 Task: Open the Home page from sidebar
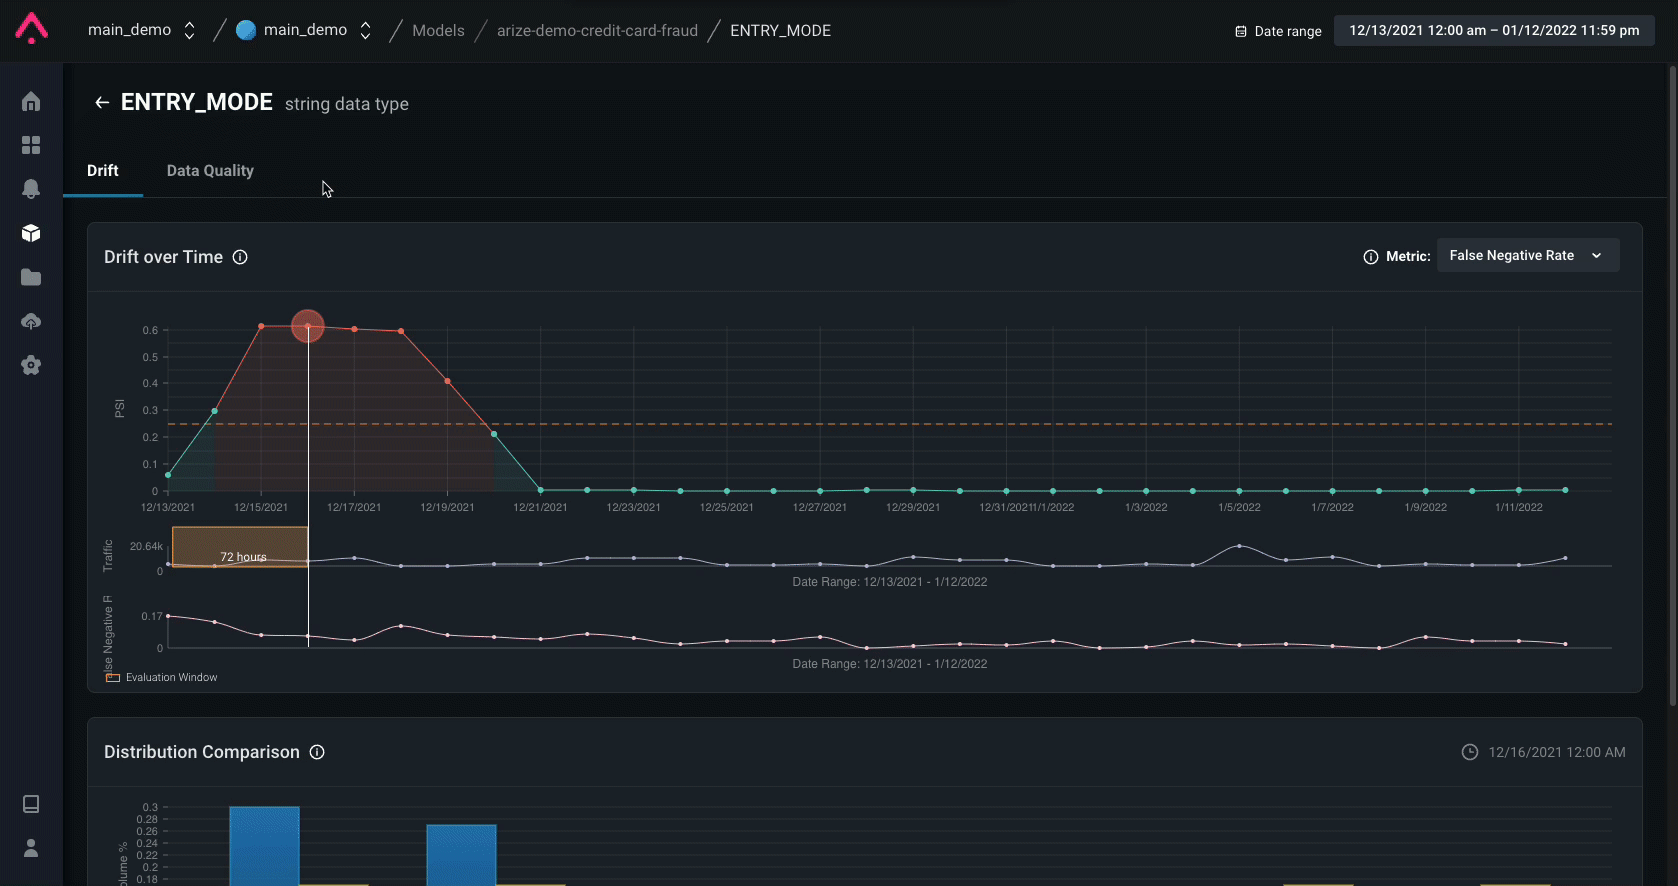coord(31,101)
